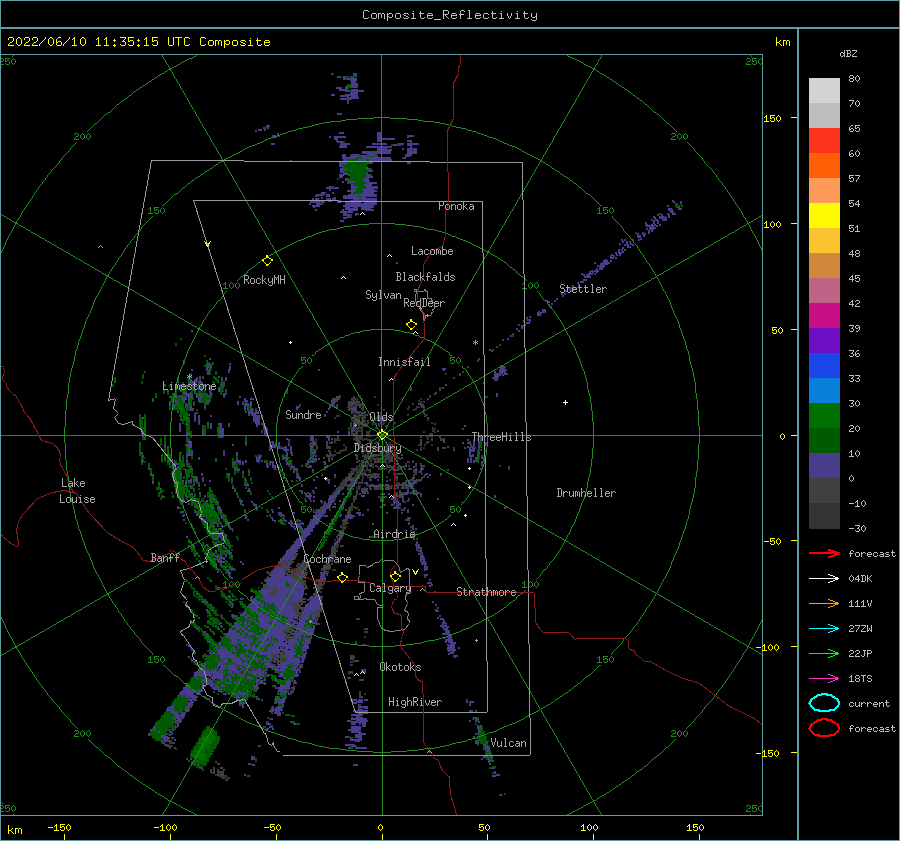Click the yellow diamond marker below RedDeer

click(412, 325)
